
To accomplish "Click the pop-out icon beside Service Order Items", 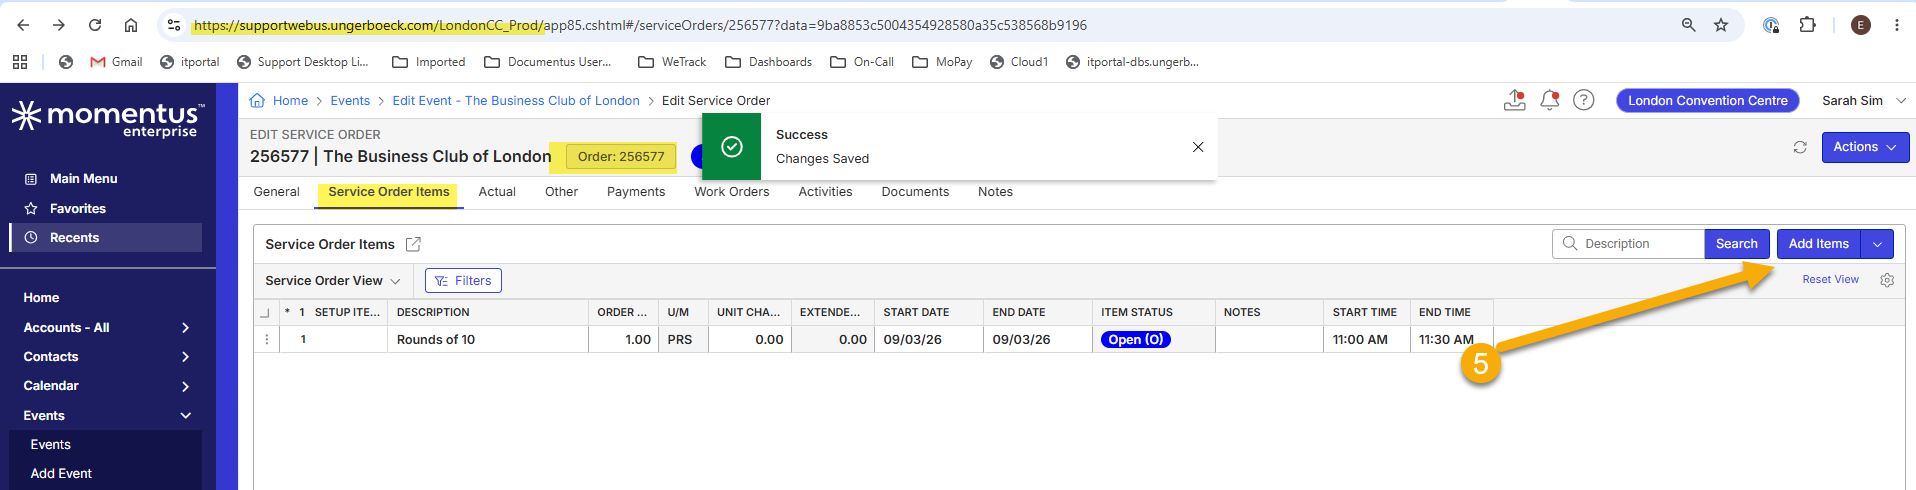I will pyautogui.click(x=413, y=244).
